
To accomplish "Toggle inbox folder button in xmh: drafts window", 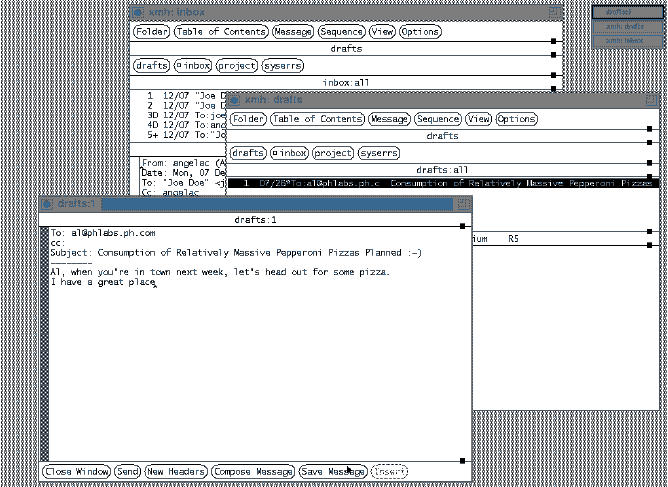I will coord(289,153).
